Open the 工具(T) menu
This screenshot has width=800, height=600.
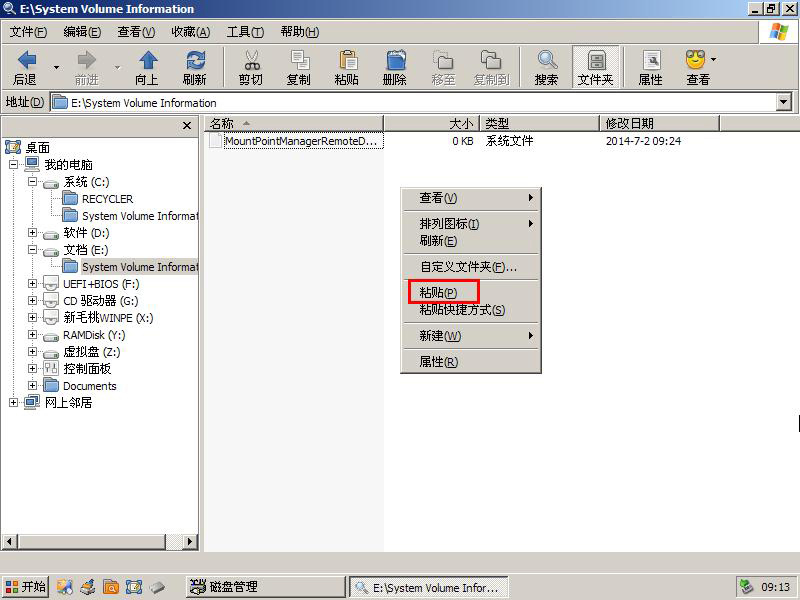click(245, 32)
